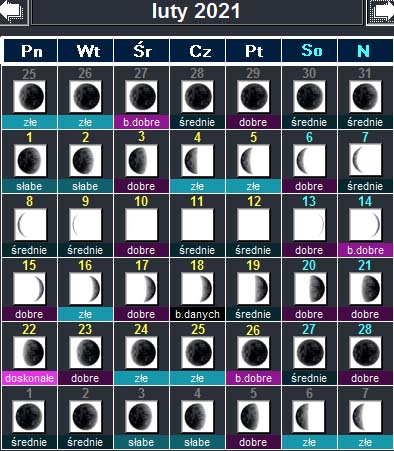This screenshot has width=394, height=451.
Task: Click the crescent moon icon for February 6
Action: pos(310,161)
